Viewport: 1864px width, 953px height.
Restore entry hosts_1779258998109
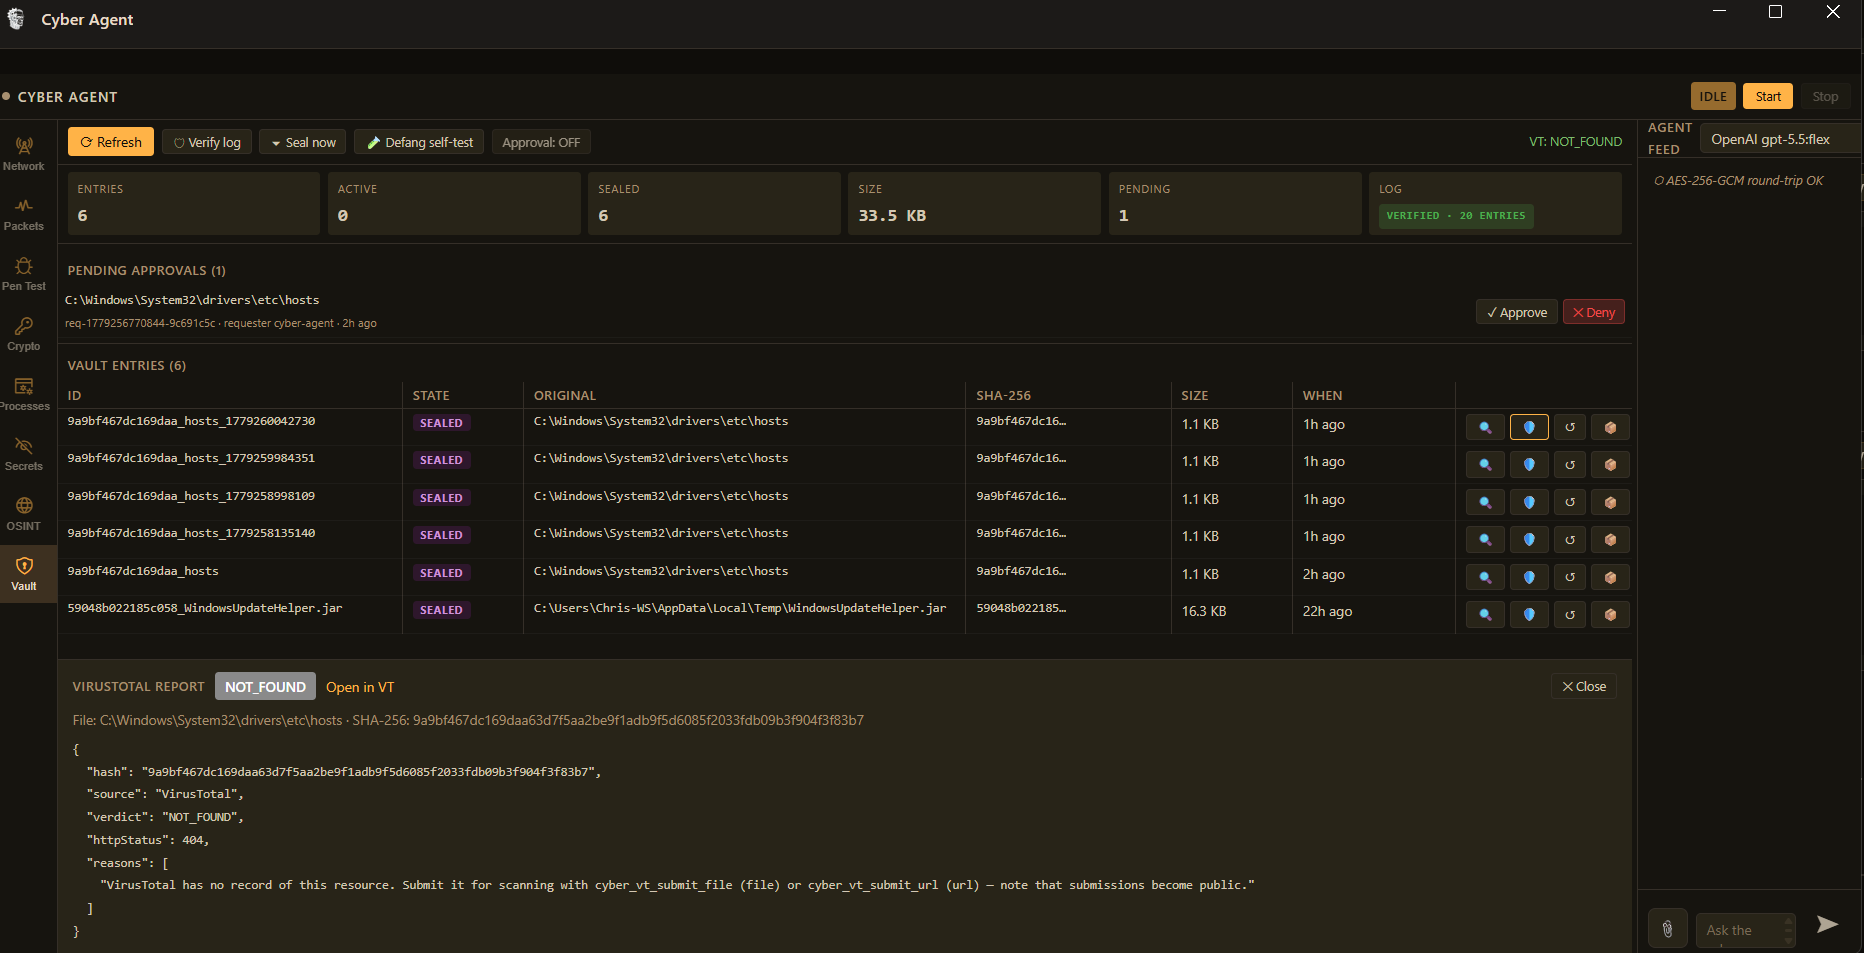[1570, 502]
